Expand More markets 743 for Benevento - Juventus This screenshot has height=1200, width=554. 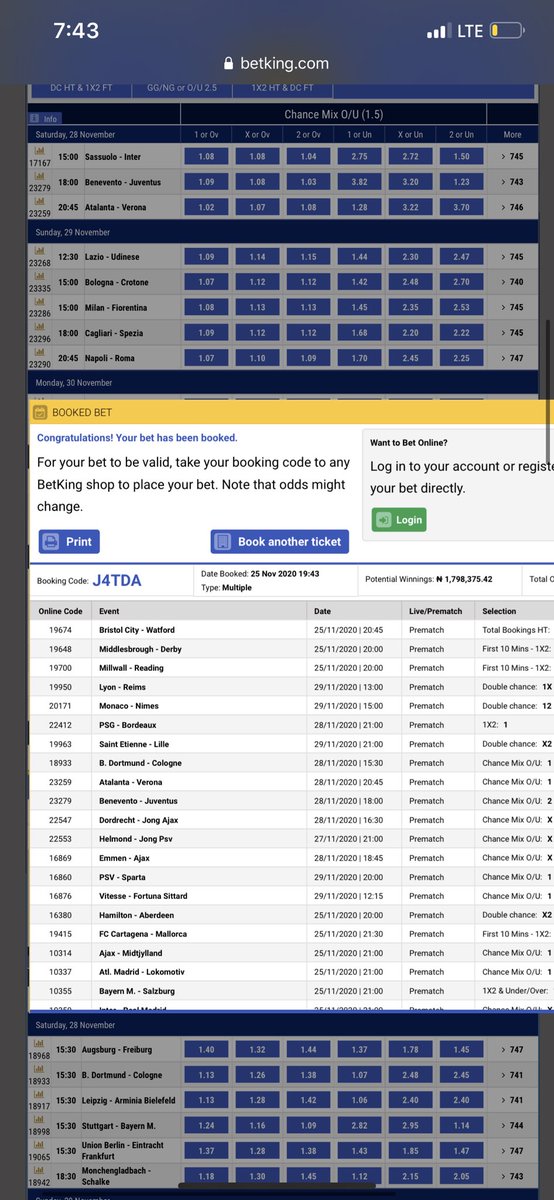pyautogui.click(x=514, y=182)
